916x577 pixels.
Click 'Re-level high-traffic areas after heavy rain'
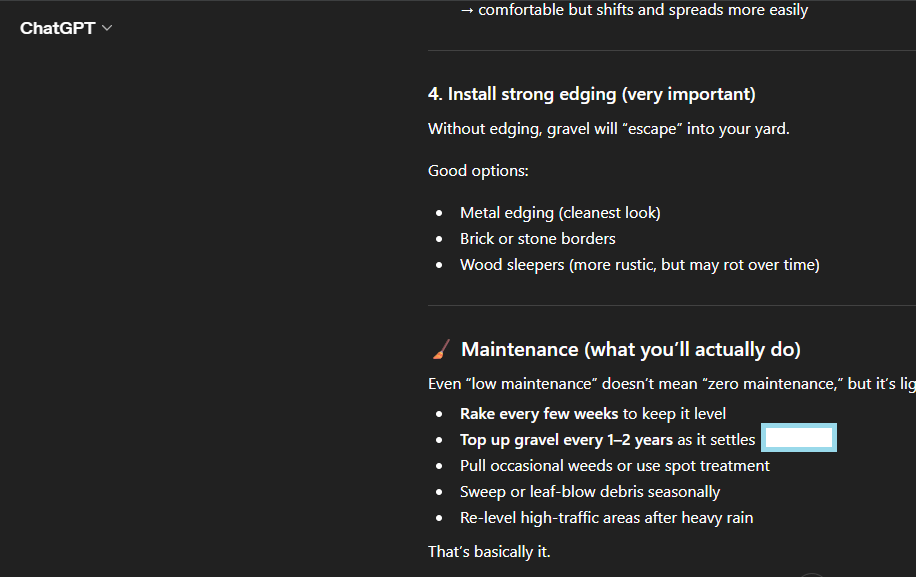click(x=606, y=518)
